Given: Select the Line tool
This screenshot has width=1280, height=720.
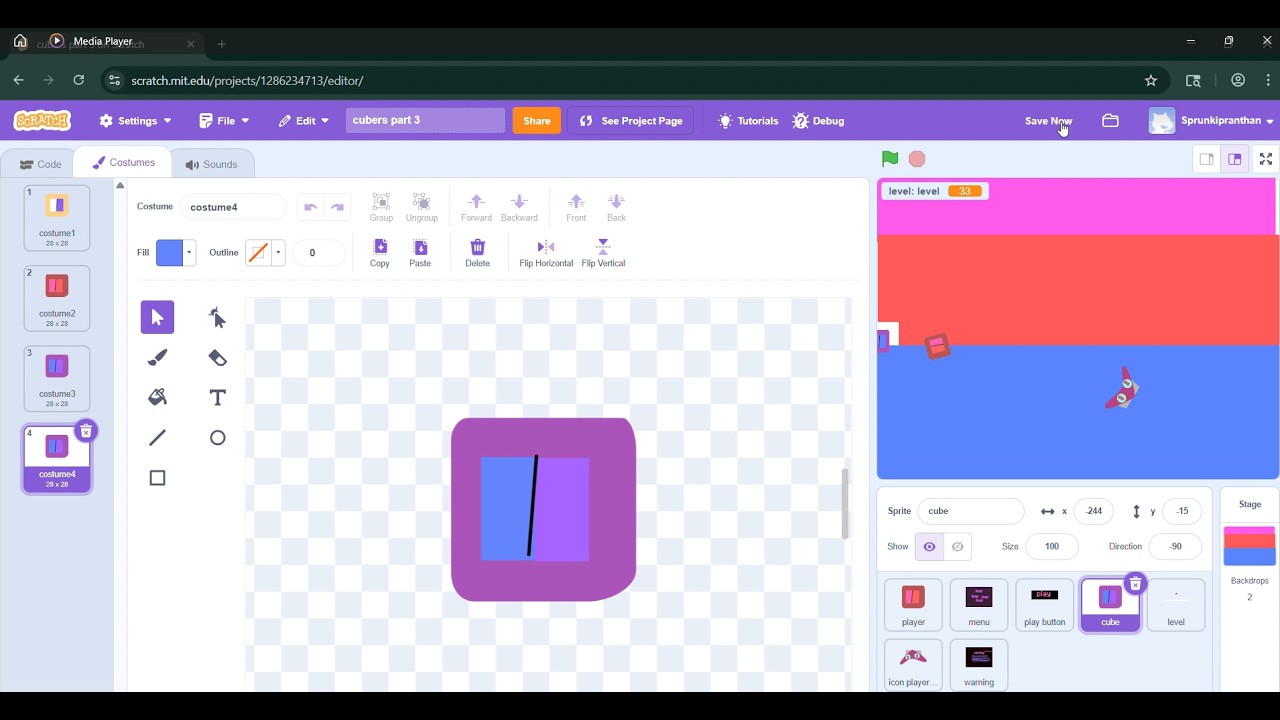Looking at the screenshot, I should point(157,437).
